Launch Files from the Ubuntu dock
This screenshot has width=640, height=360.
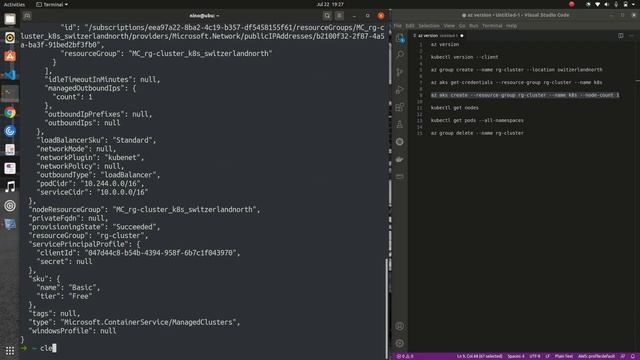[x=10, y=19]
